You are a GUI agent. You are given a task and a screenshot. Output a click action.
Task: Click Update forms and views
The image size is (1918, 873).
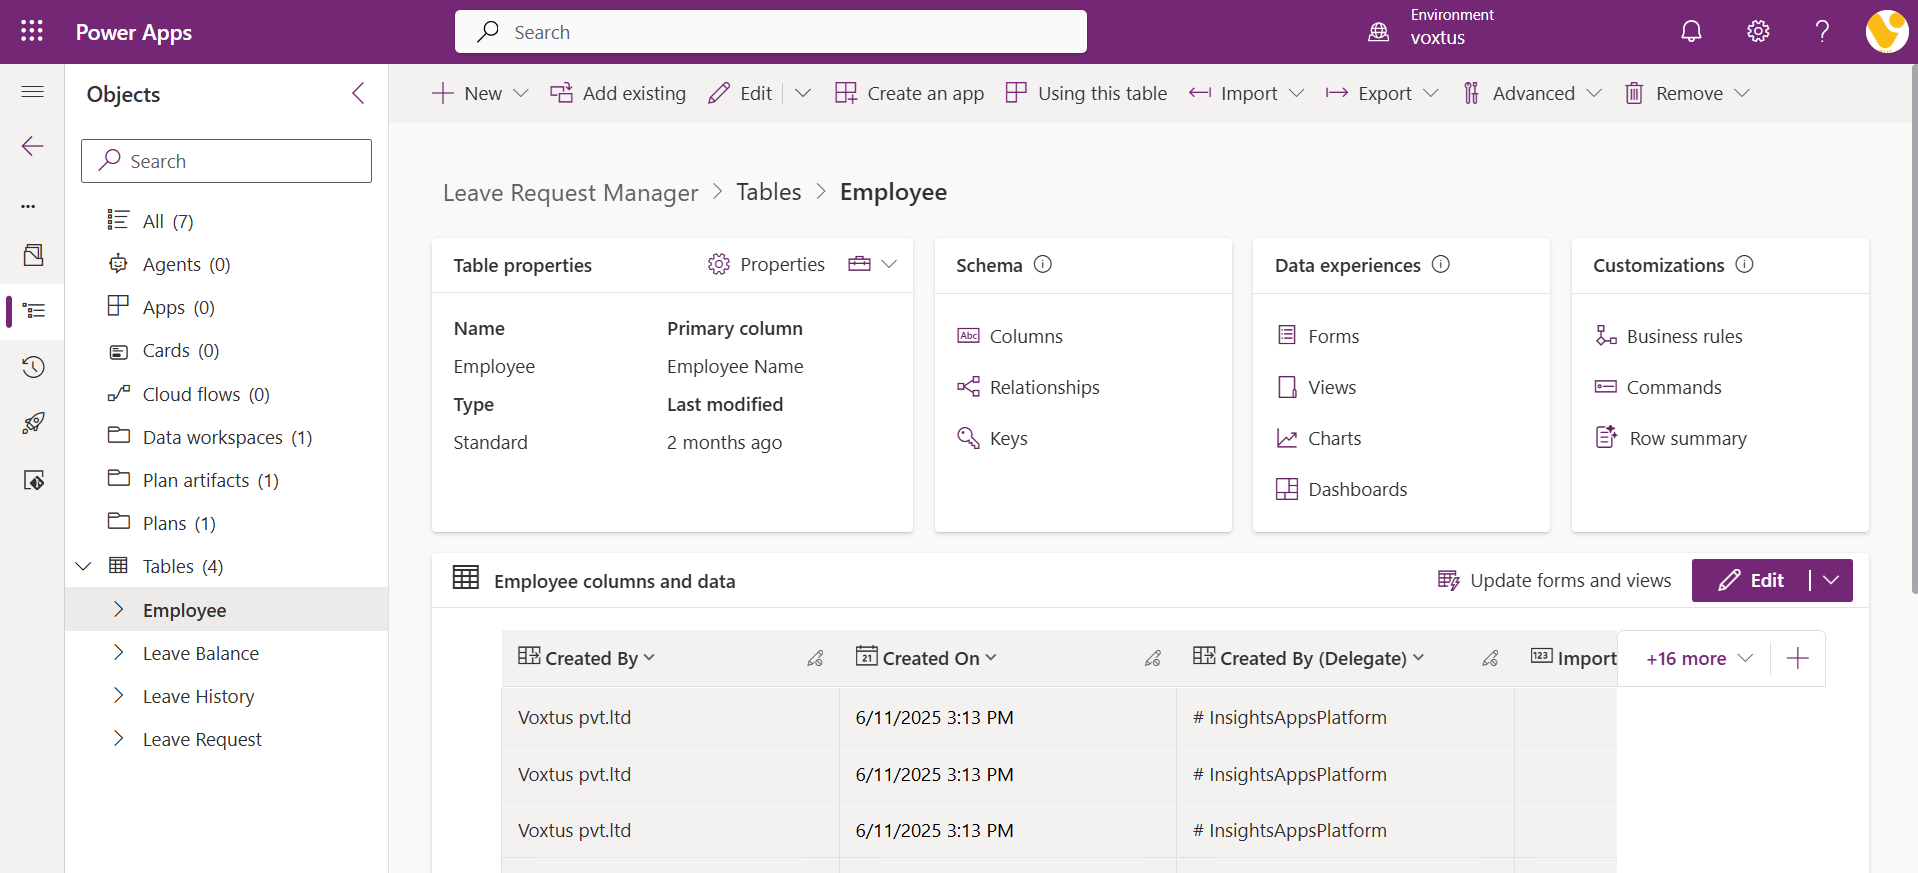click(x=1554, y=580)
